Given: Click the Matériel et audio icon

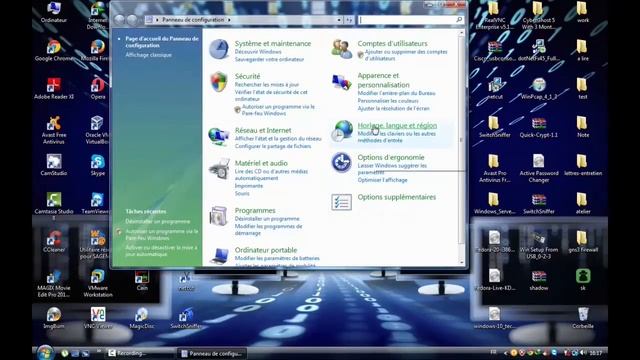Looking at the screenshot, I should point(219,169).
